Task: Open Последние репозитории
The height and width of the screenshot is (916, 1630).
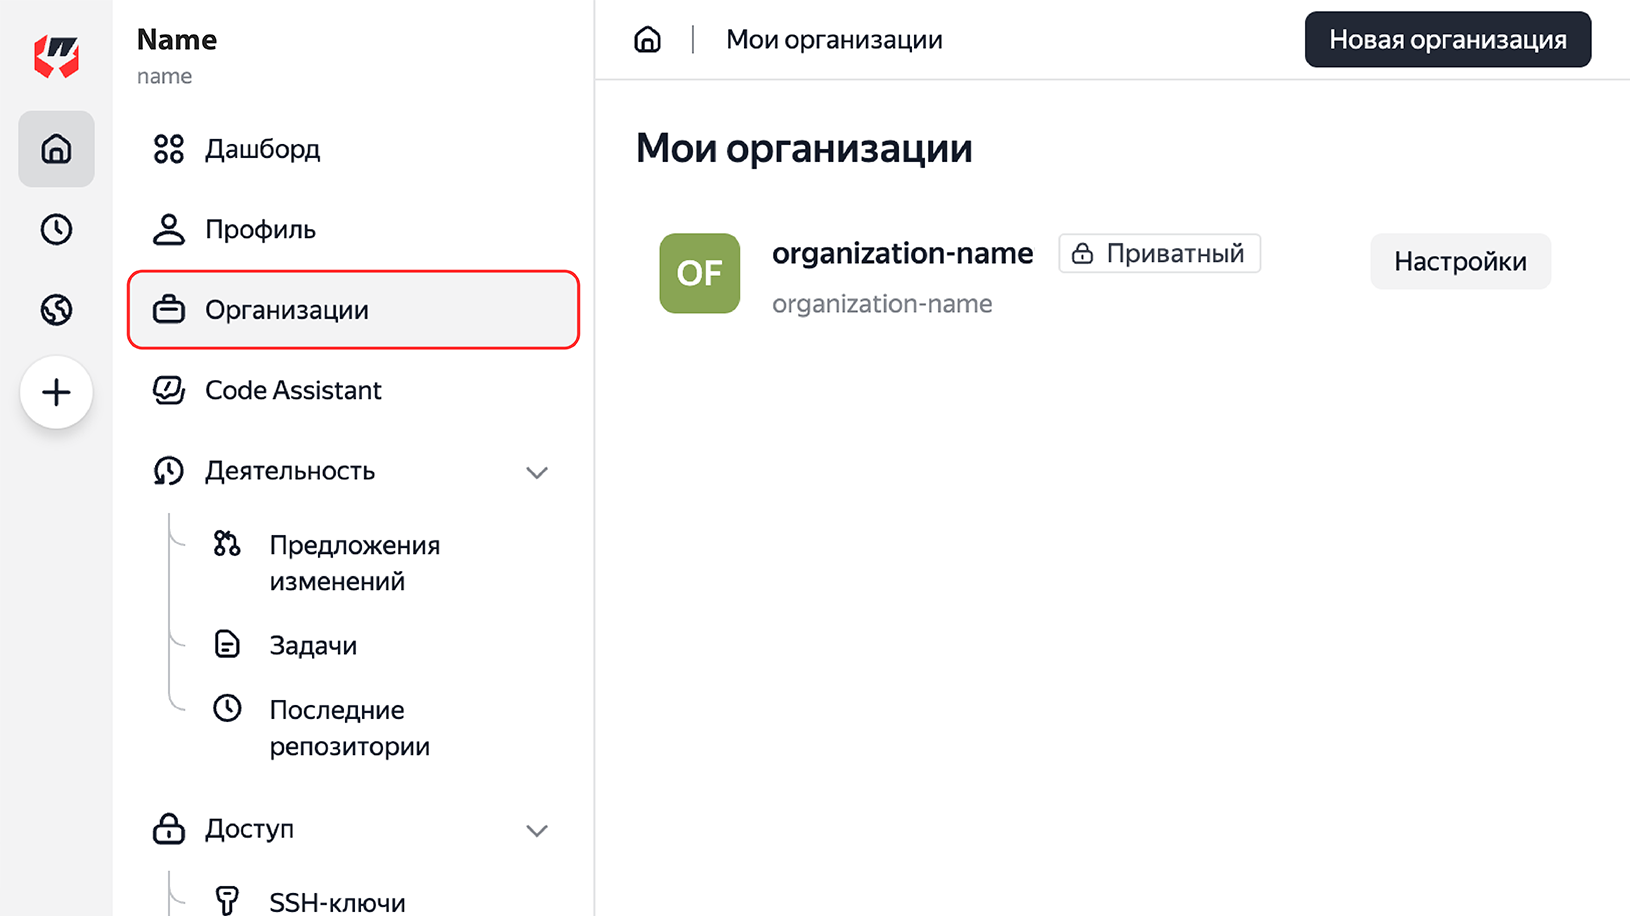Action: [349, 727]
